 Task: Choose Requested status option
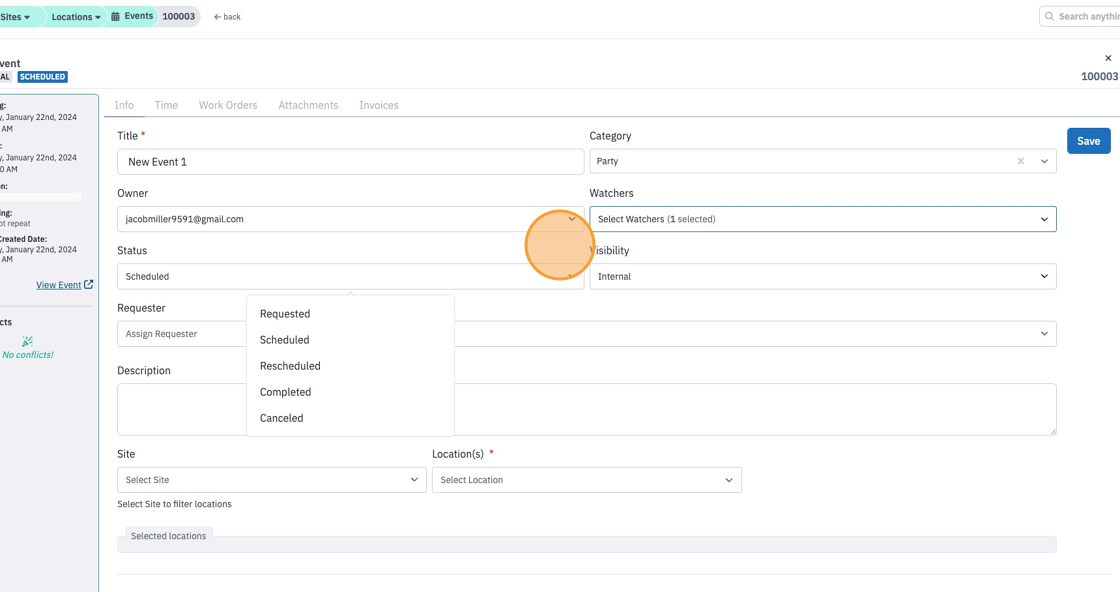[350, 314]
